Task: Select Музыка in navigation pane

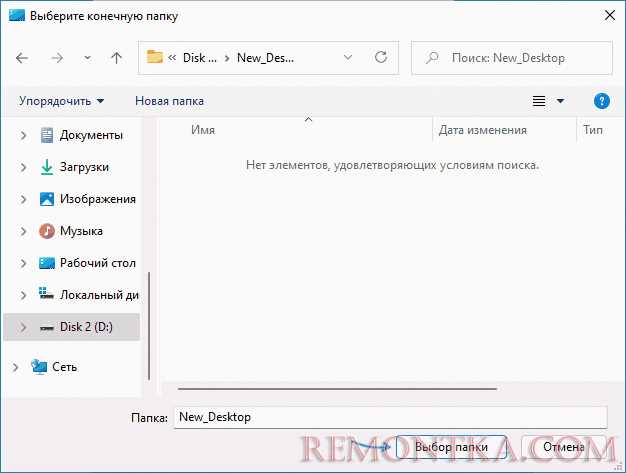Action: (81, 231)
